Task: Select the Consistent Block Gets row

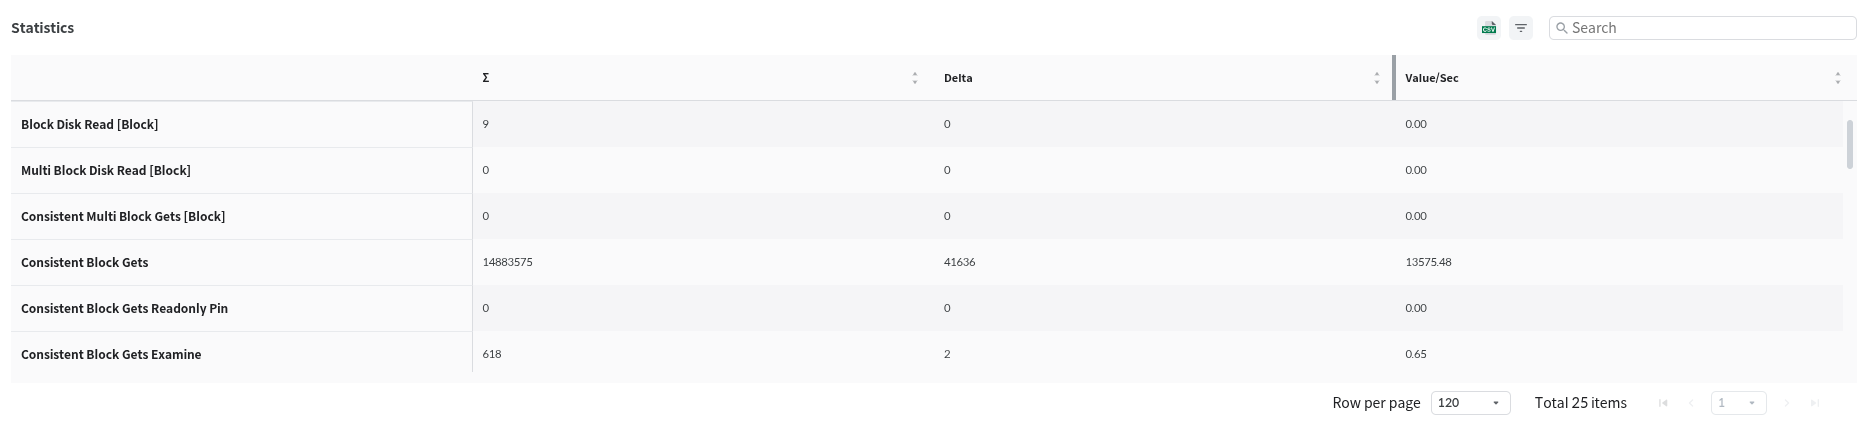Action: 85,263
